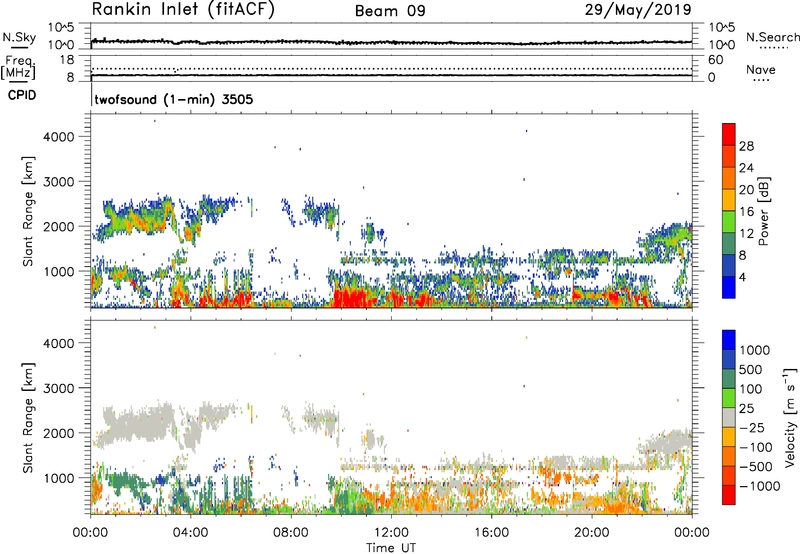800x554 pixels.
Task: Click the '08:00' time axis tick label
Action: click(291, 533)
